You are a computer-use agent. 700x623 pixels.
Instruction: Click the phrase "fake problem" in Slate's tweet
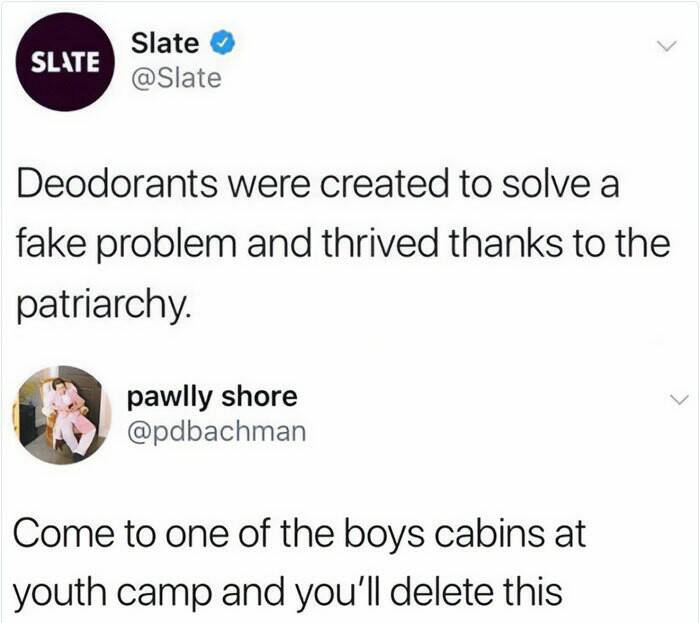[x=126, y=245]
